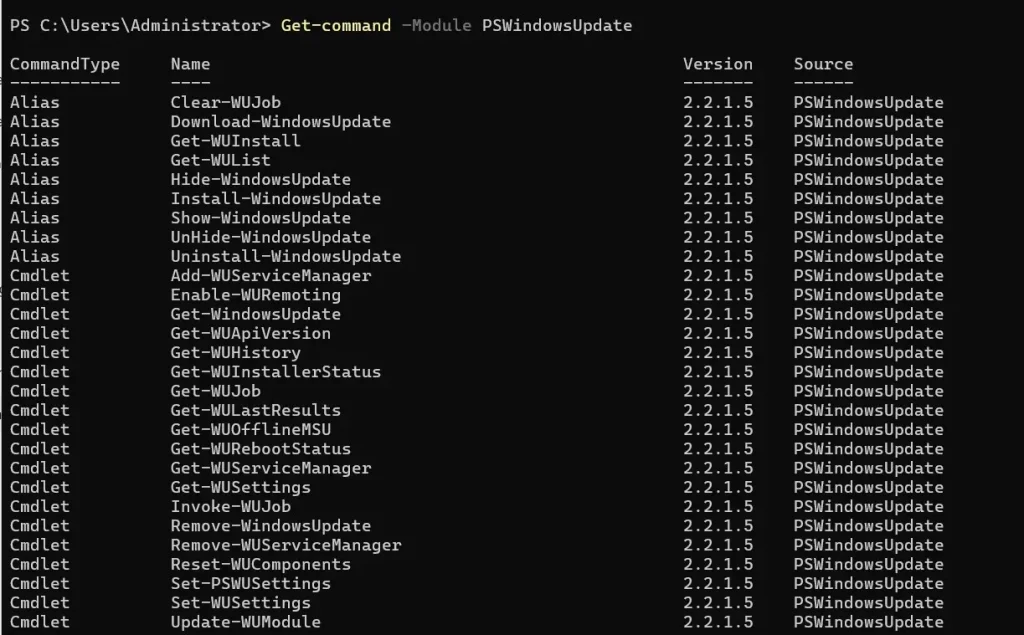Click the Set-PSWUSettings cmdlet name
This screenshot has width=1024, height=635.
coord(250,583)
